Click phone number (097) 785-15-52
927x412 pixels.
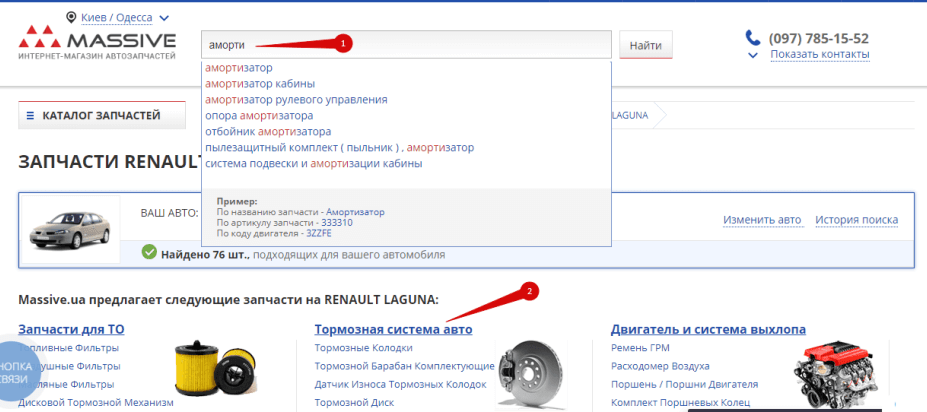(x=818, y=39)
